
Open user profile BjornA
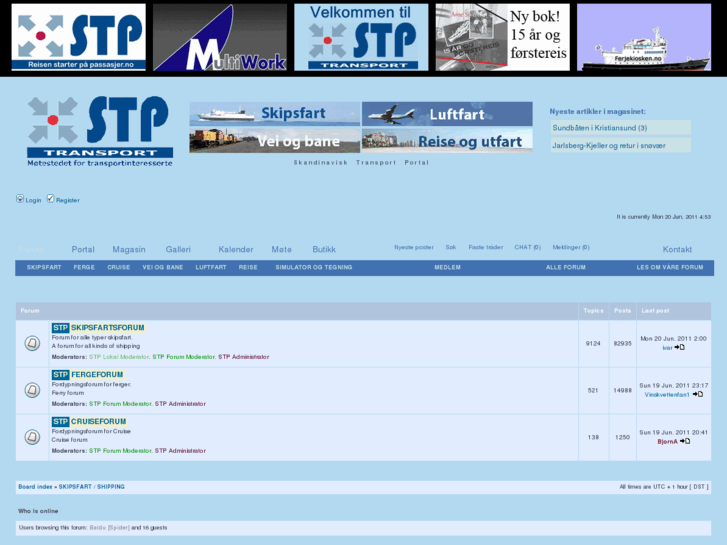tap(667, 442)
